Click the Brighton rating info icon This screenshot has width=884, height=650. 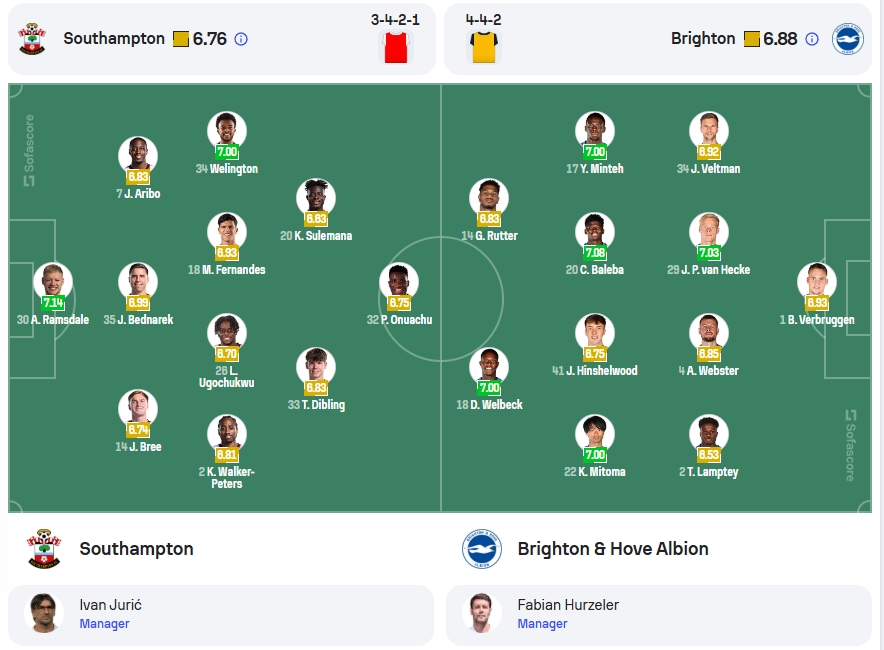tap(812, 39)
